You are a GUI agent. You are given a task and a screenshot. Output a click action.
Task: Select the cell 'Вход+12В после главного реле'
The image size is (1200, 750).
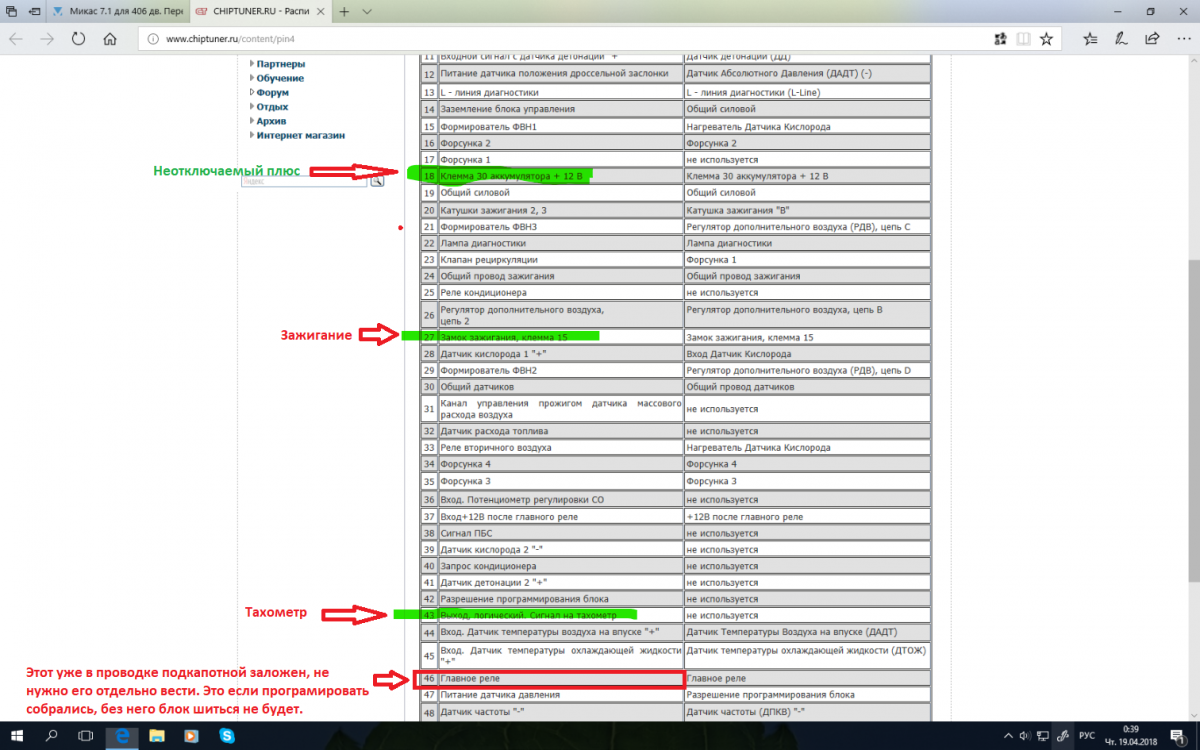[560, 516]
